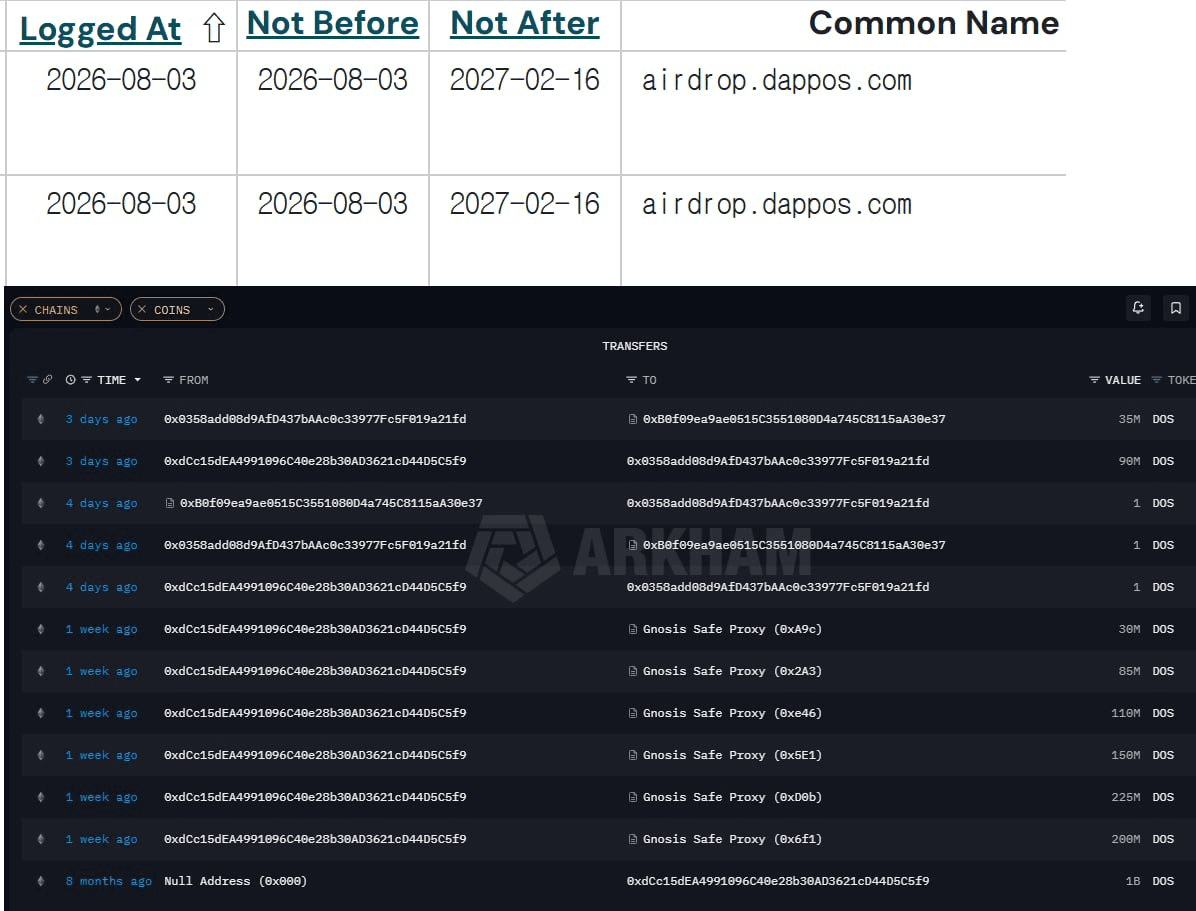Image resolution: width=1196 pixels, height=911 pixels.
Task: Open '8 months ago' transaction link
Action: (108, 880)
